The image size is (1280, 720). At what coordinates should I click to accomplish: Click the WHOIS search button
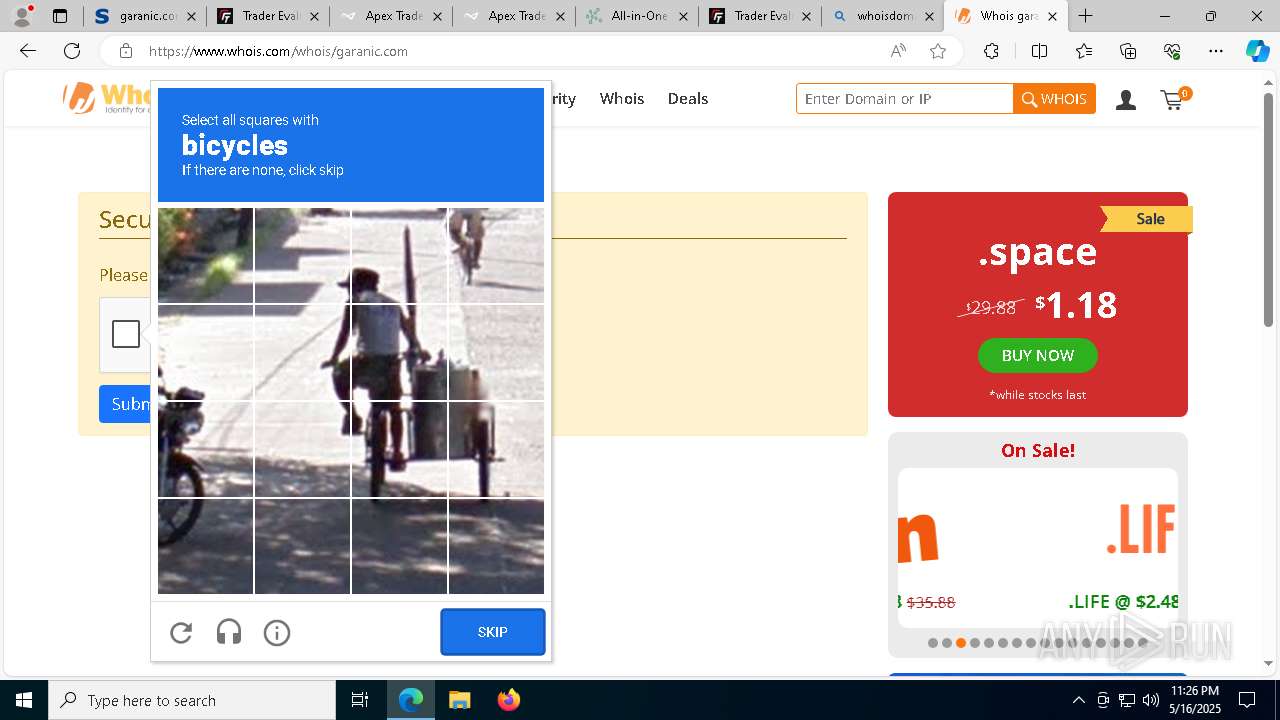1054,98
